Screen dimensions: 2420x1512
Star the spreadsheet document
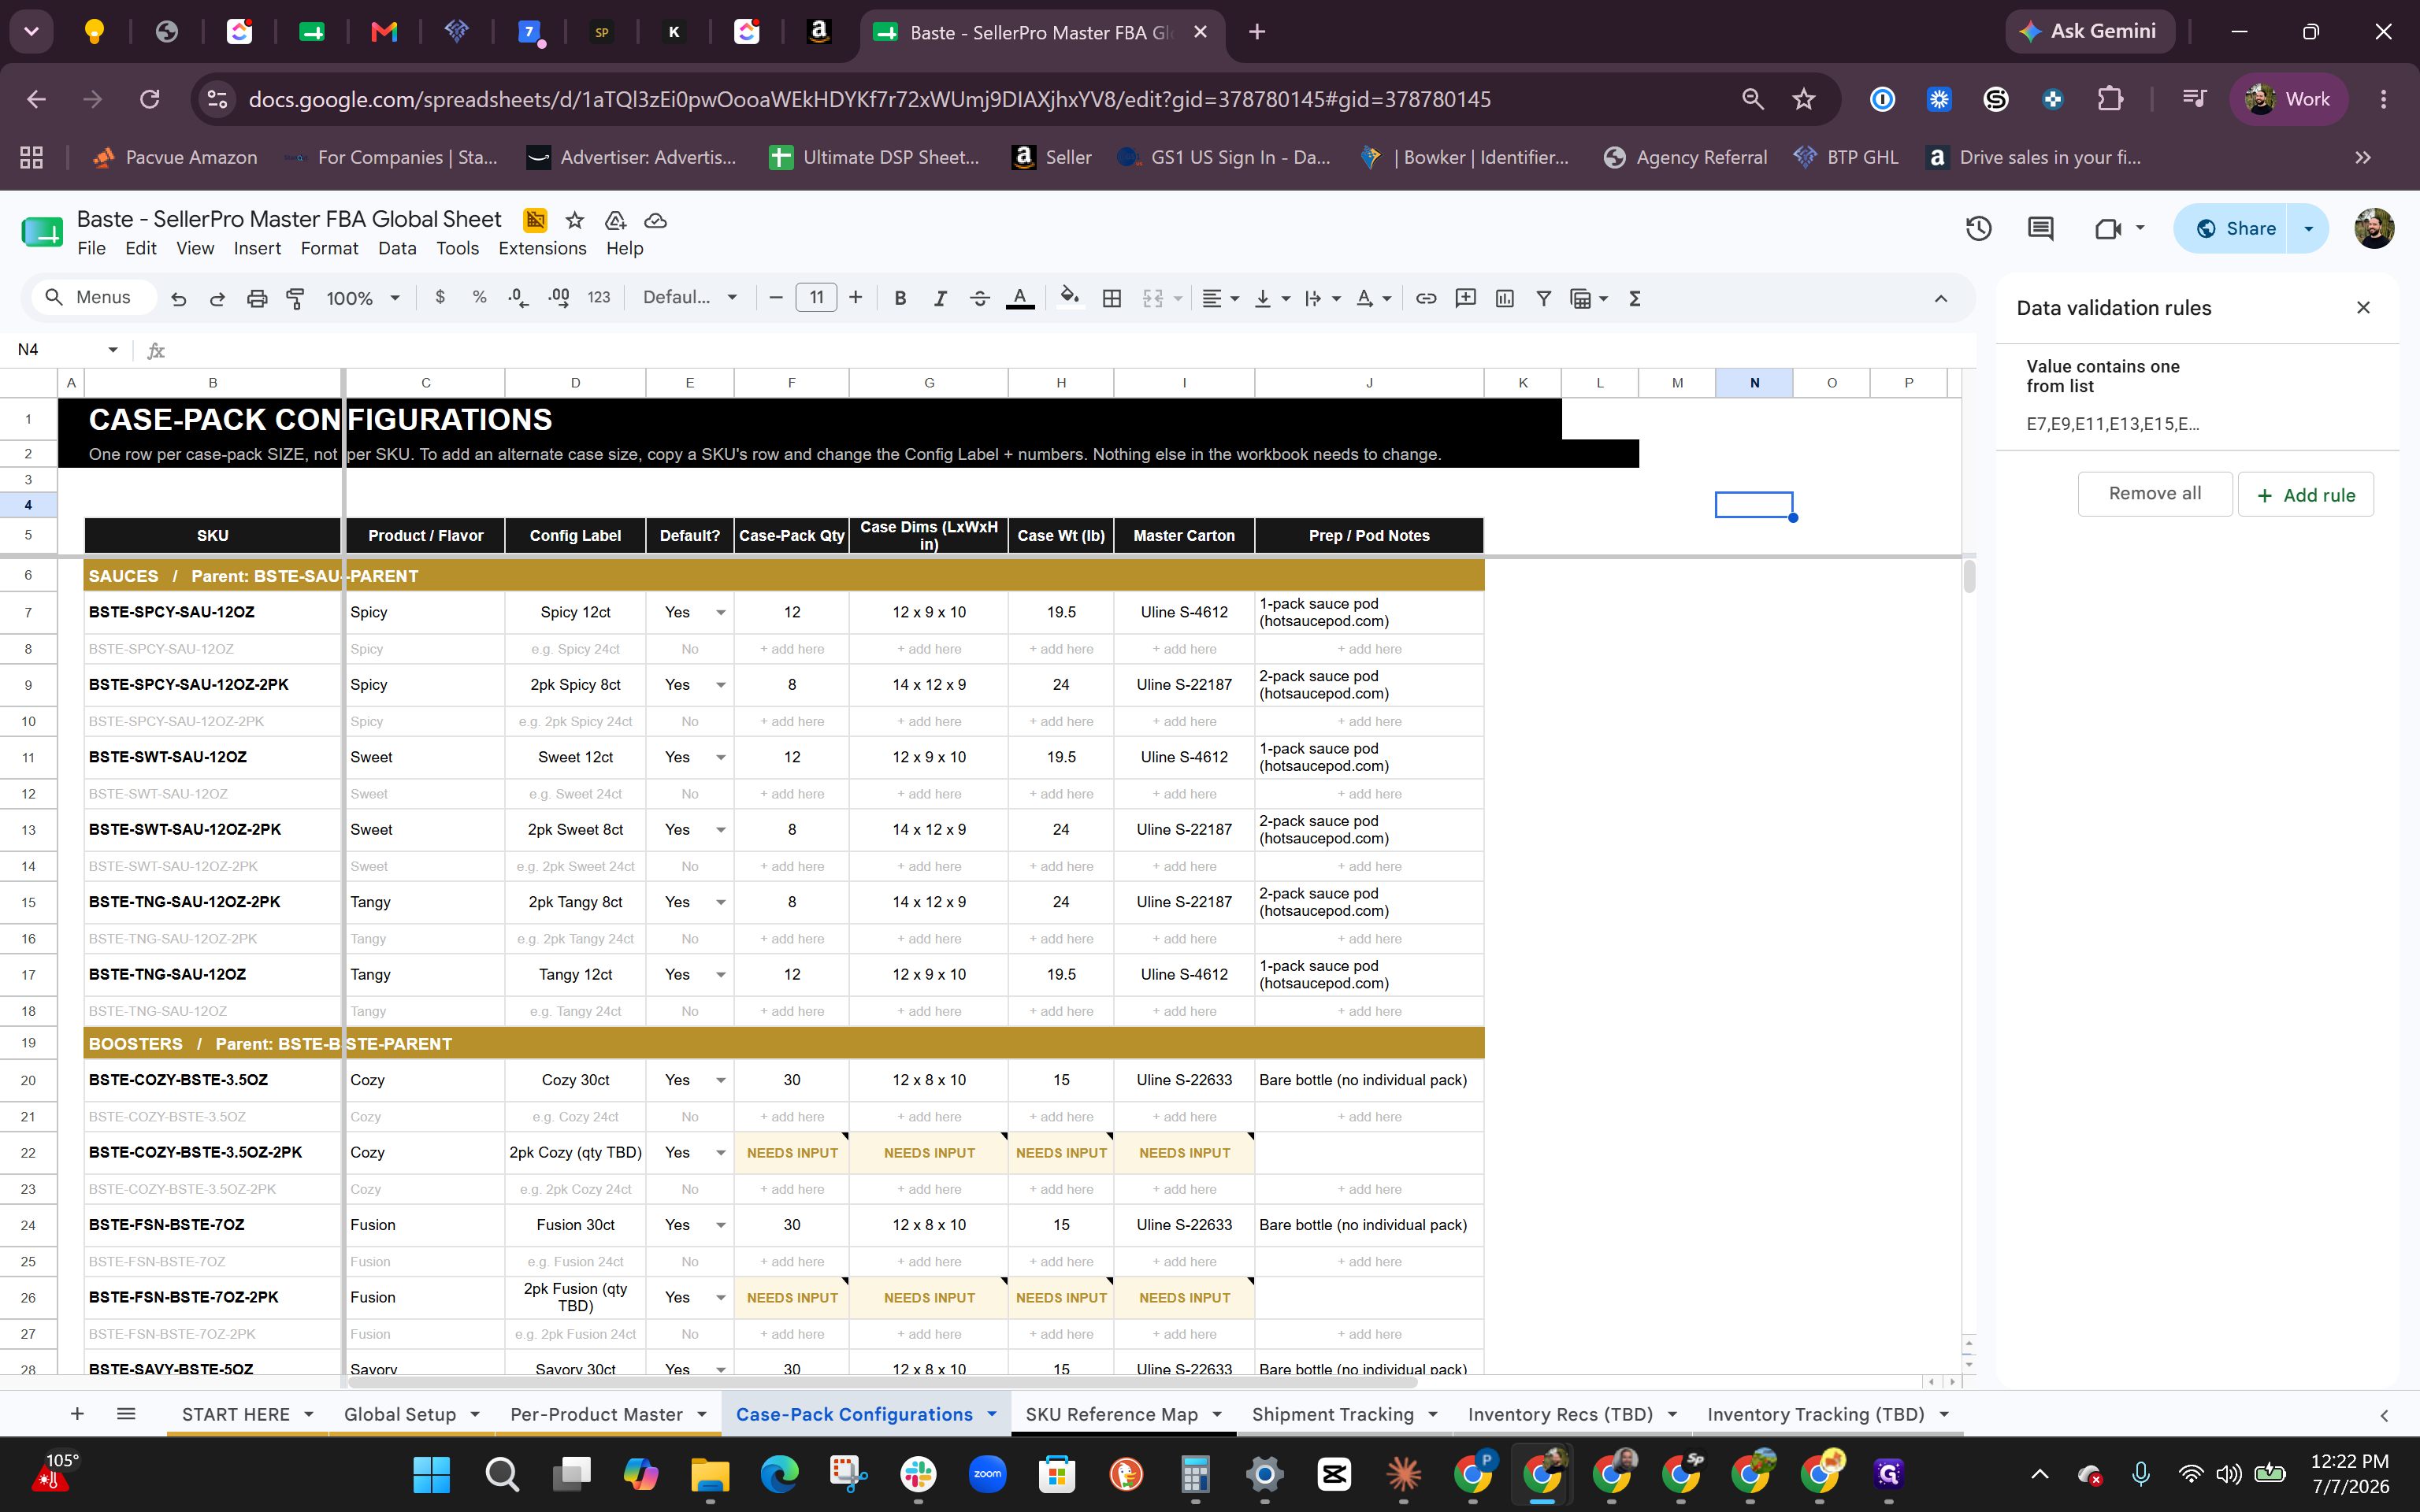tap(574, 220)
